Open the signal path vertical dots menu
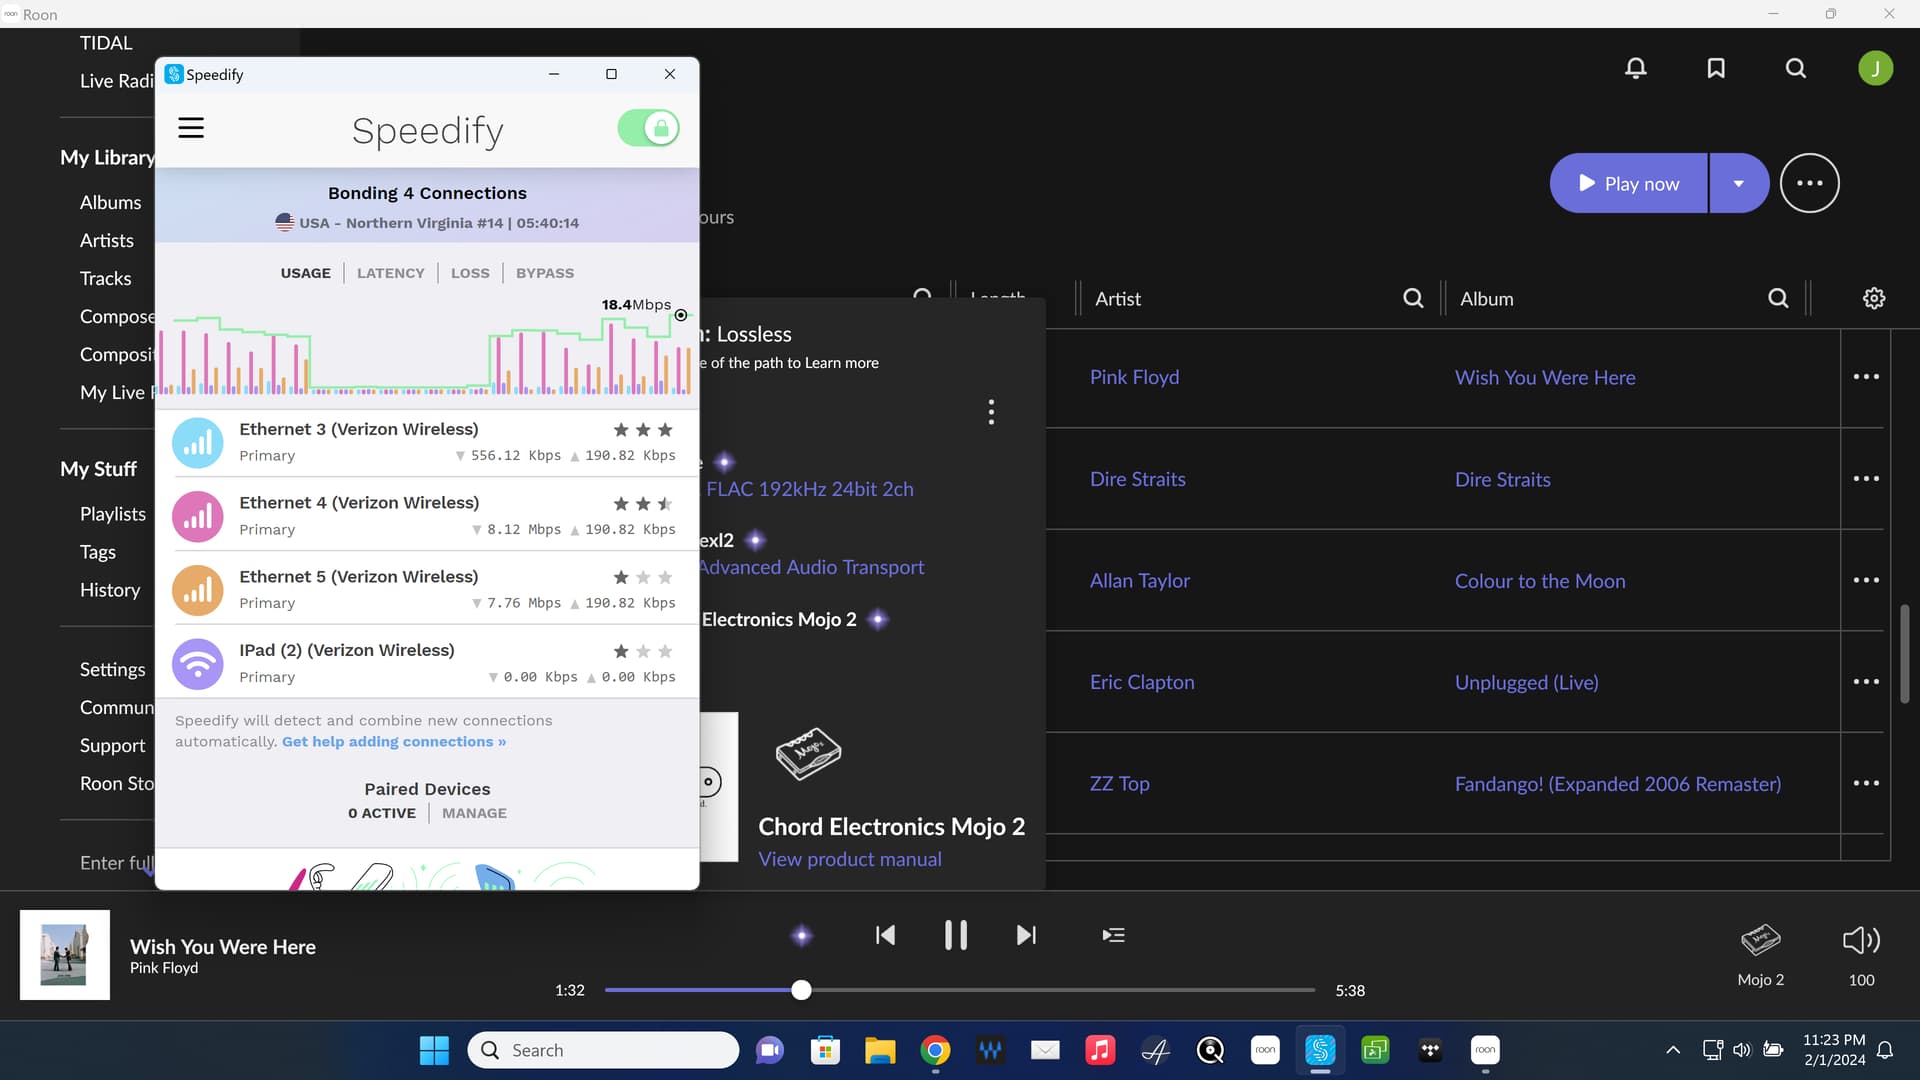This screenshot has height=1080, width=1920. (x=991, y=412)
